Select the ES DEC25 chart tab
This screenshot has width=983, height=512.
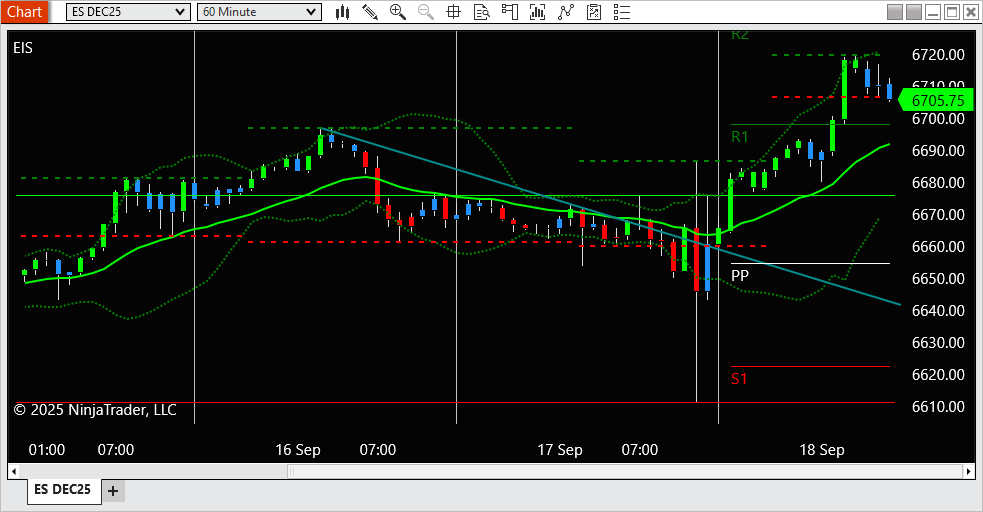coord(63,489)
